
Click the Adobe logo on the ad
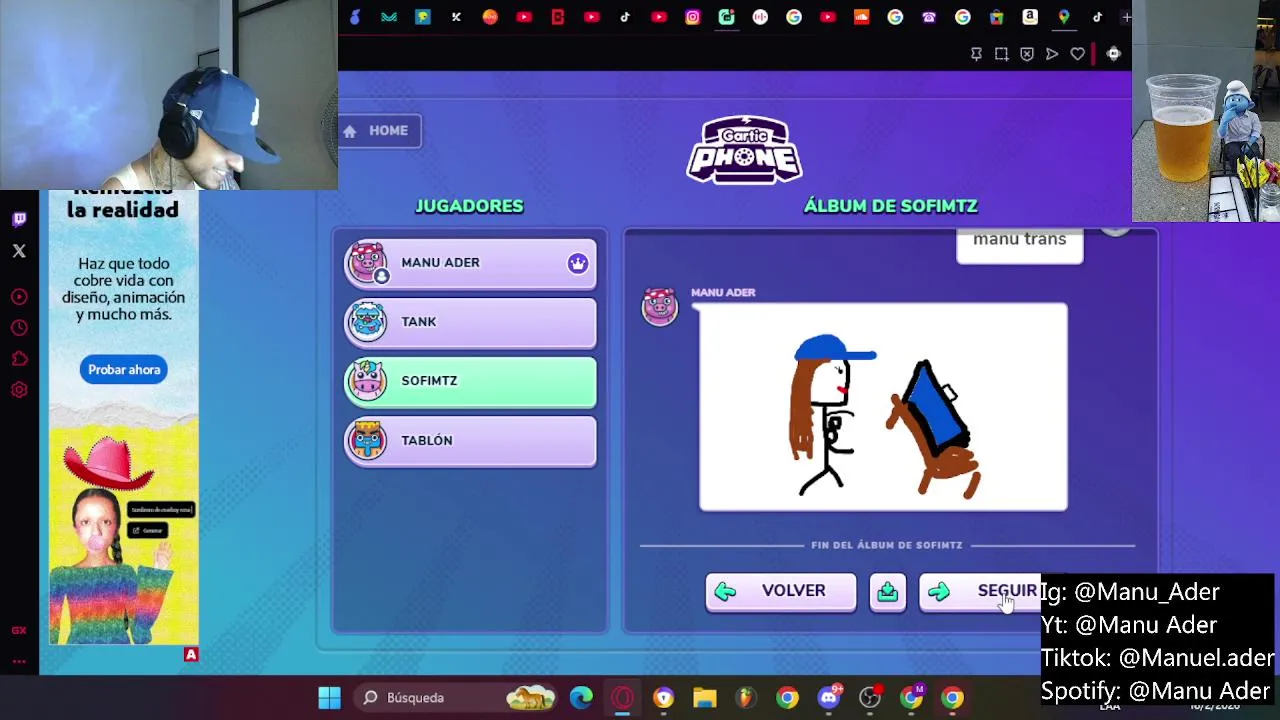[191, 654]
